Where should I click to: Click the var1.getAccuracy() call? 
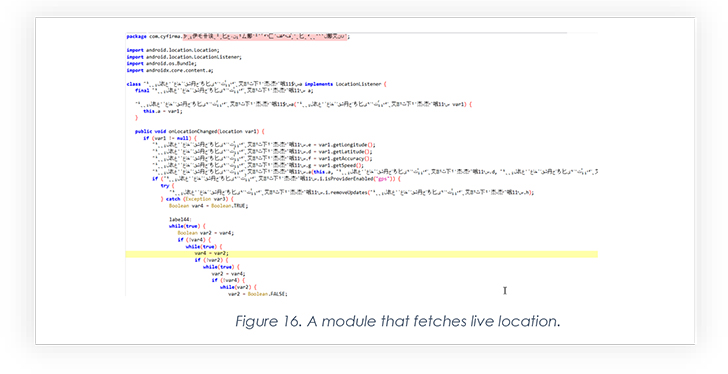point(345,159)
